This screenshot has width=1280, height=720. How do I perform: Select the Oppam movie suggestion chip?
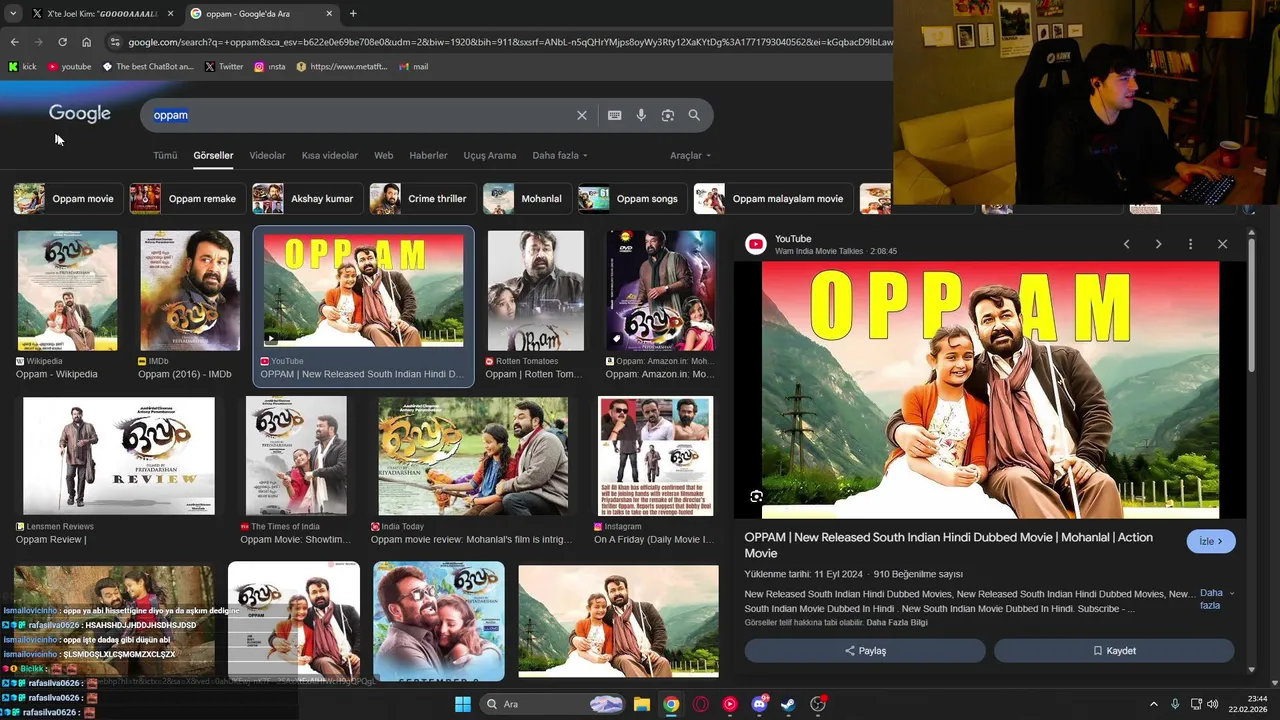(x=68, y=199)
